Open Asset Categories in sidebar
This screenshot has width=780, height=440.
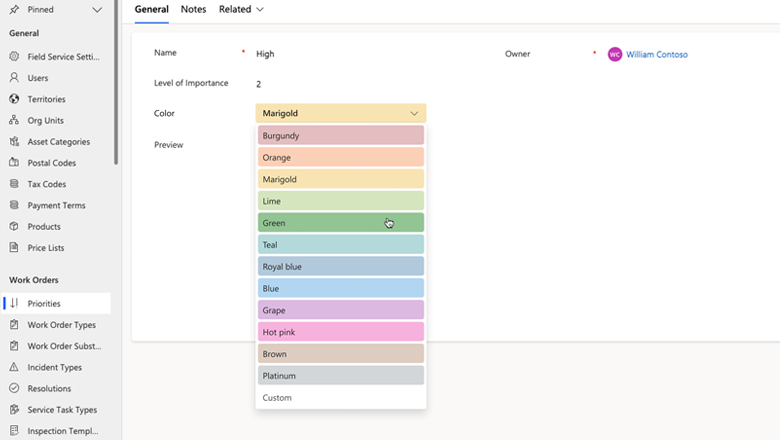click(x=59, y=142)
